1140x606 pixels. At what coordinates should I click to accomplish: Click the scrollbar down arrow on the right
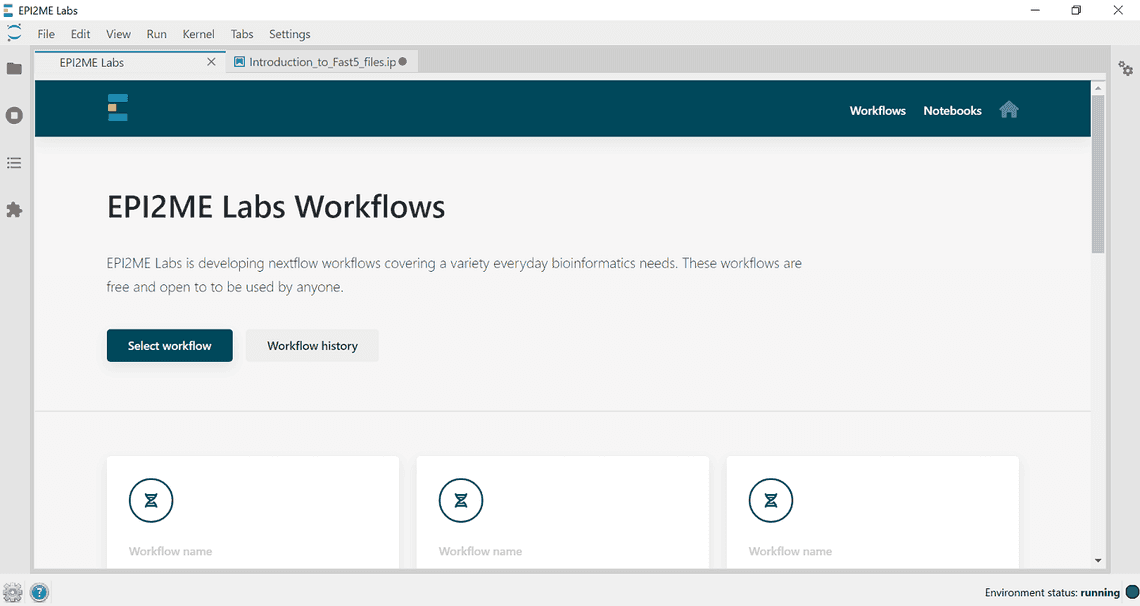click(1100, 560)
